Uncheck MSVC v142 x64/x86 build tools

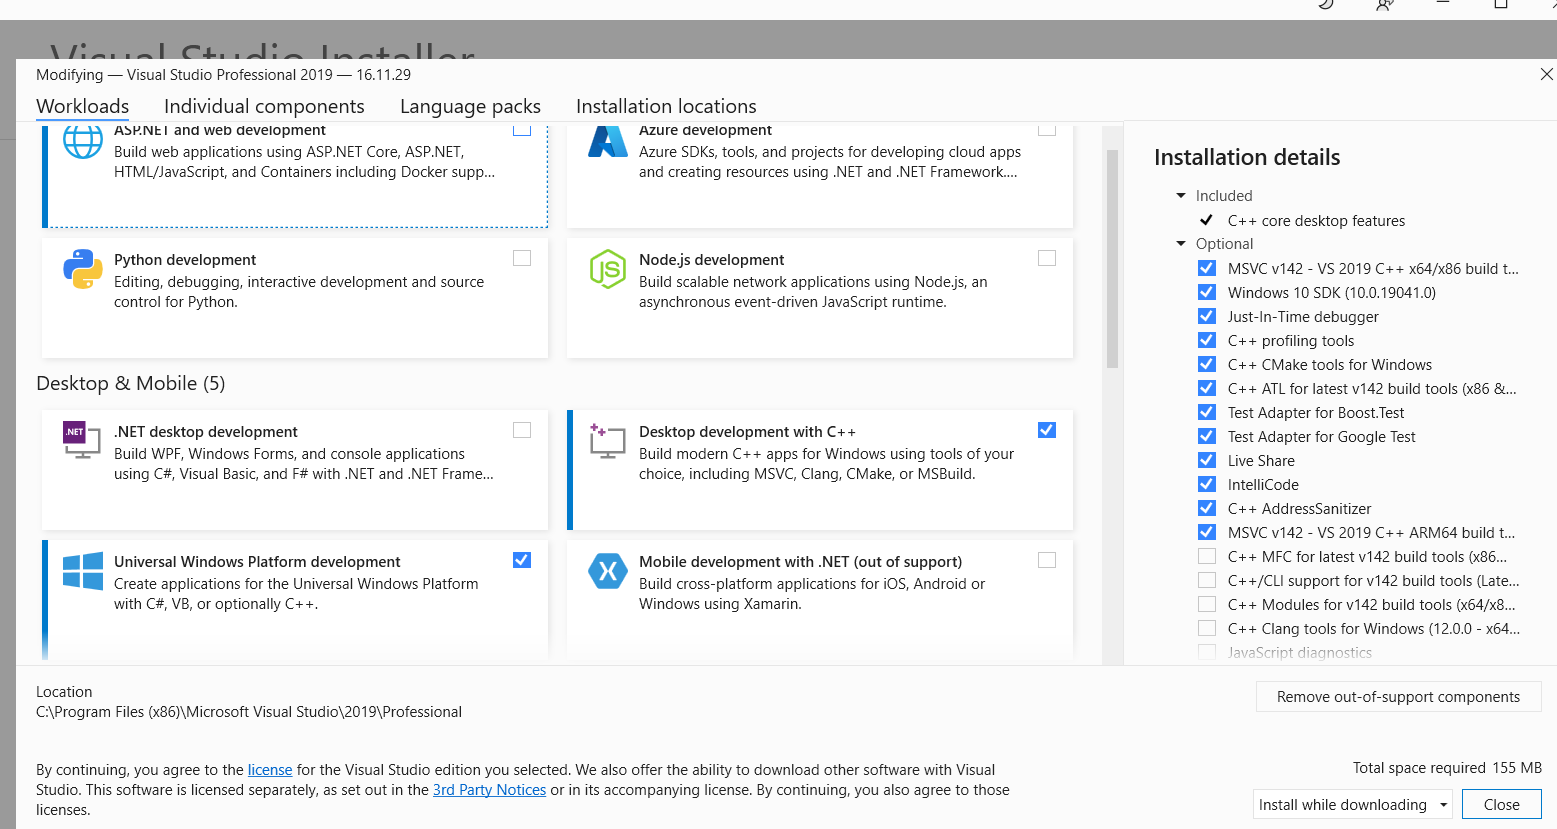1207,268
